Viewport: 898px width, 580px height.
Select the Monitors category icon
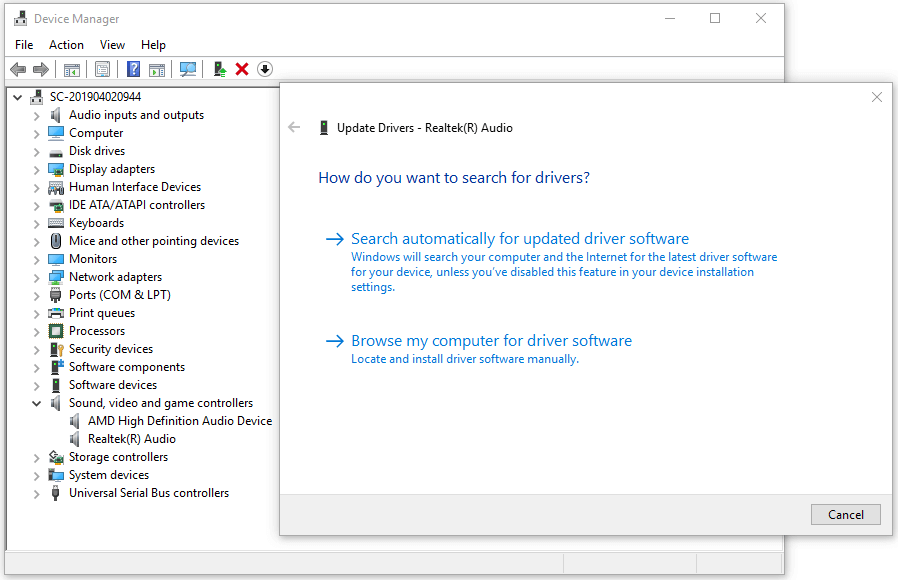click(56, 259)
